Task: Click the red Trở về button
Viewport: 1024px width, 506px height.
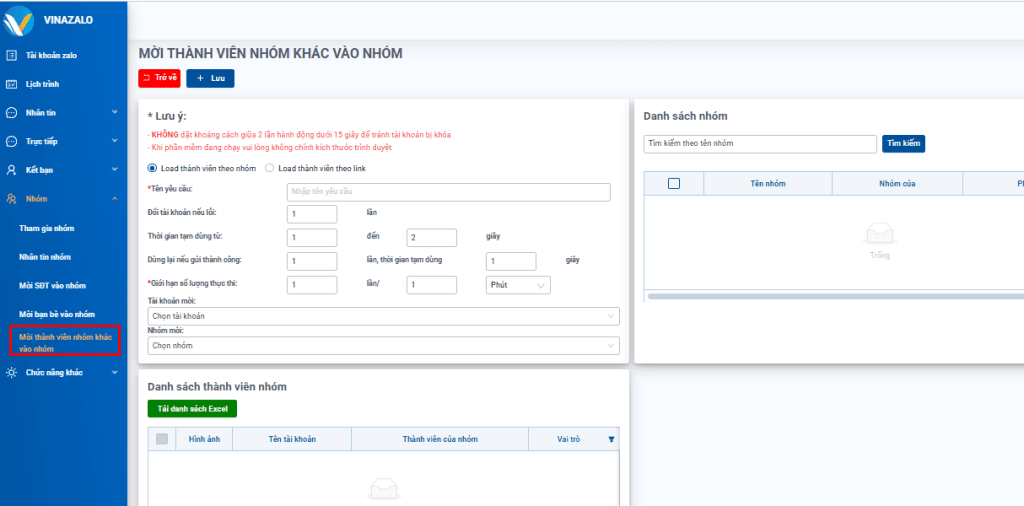Action: click(x=159, y=78)
